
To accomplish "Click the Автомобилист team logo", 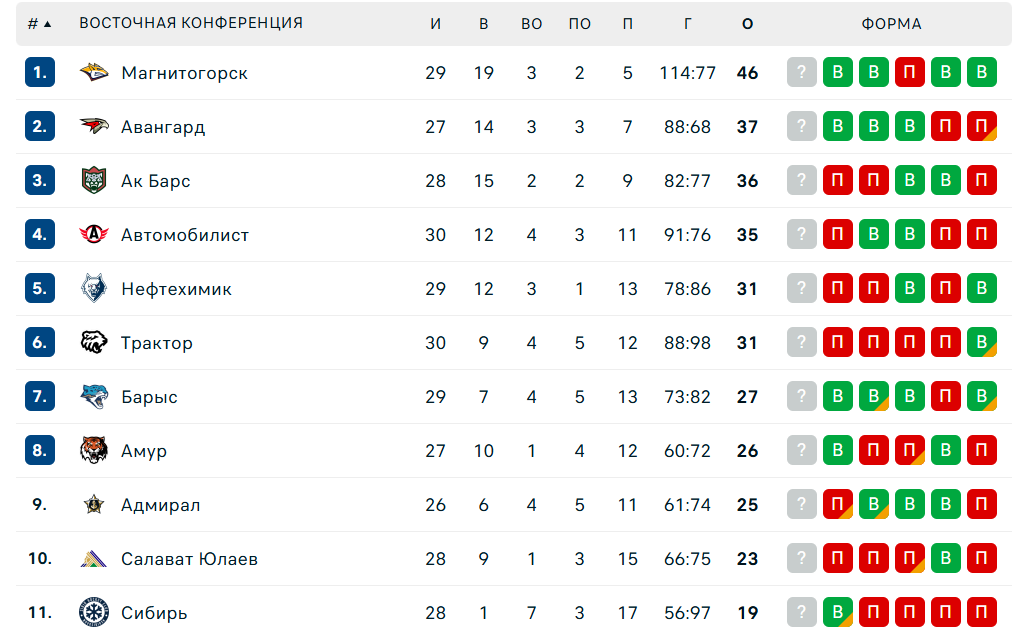I will [x=94, y=235].
